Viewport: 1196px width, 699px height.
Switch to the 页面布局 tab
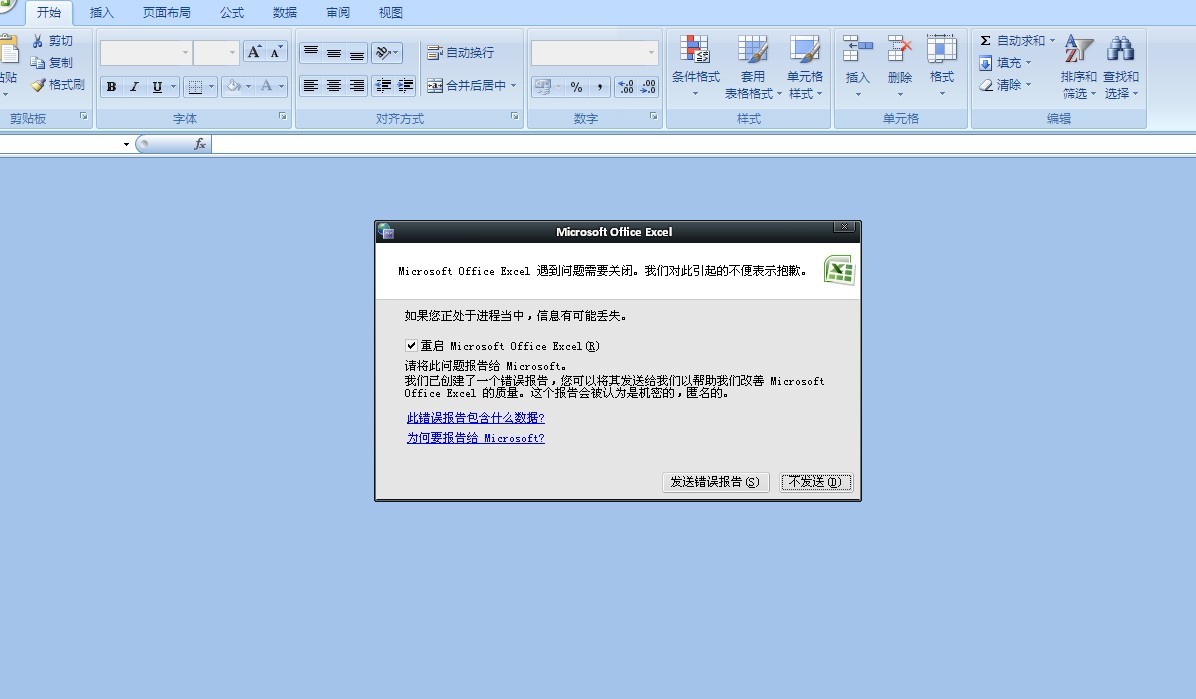click(166, 13)
